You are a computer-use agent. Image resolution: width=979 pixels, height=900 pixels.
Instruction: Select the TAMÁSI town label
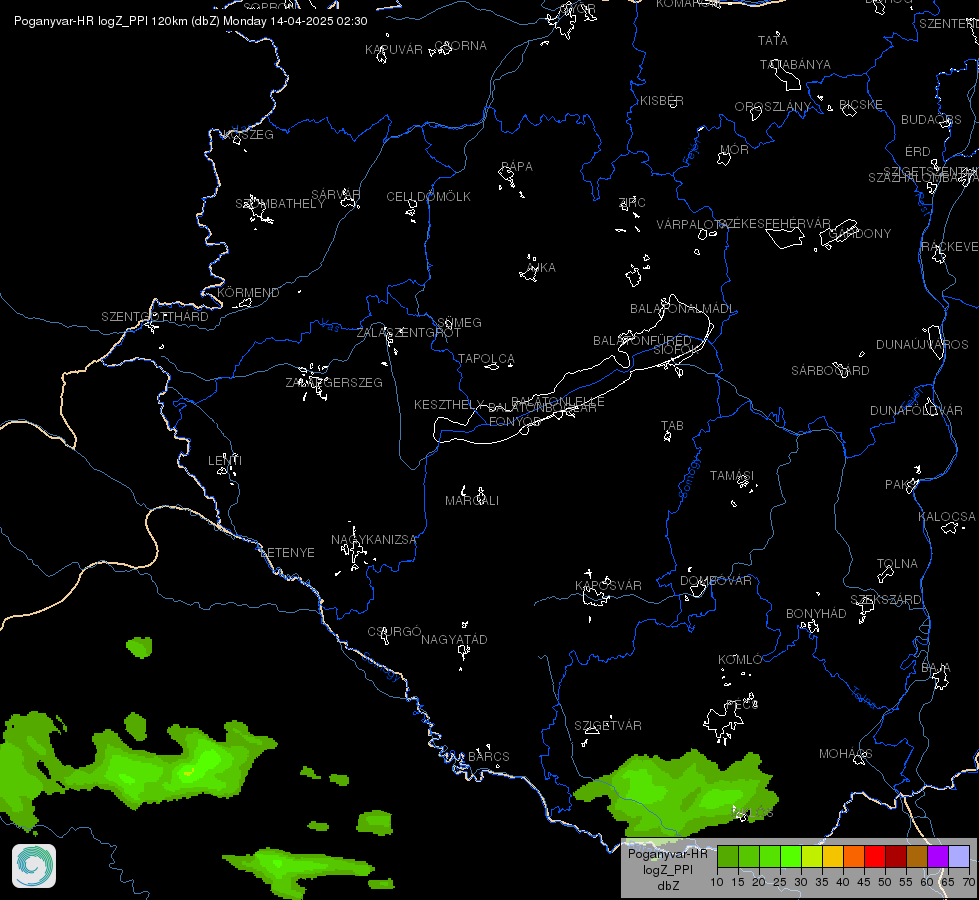tap(732, 476)
